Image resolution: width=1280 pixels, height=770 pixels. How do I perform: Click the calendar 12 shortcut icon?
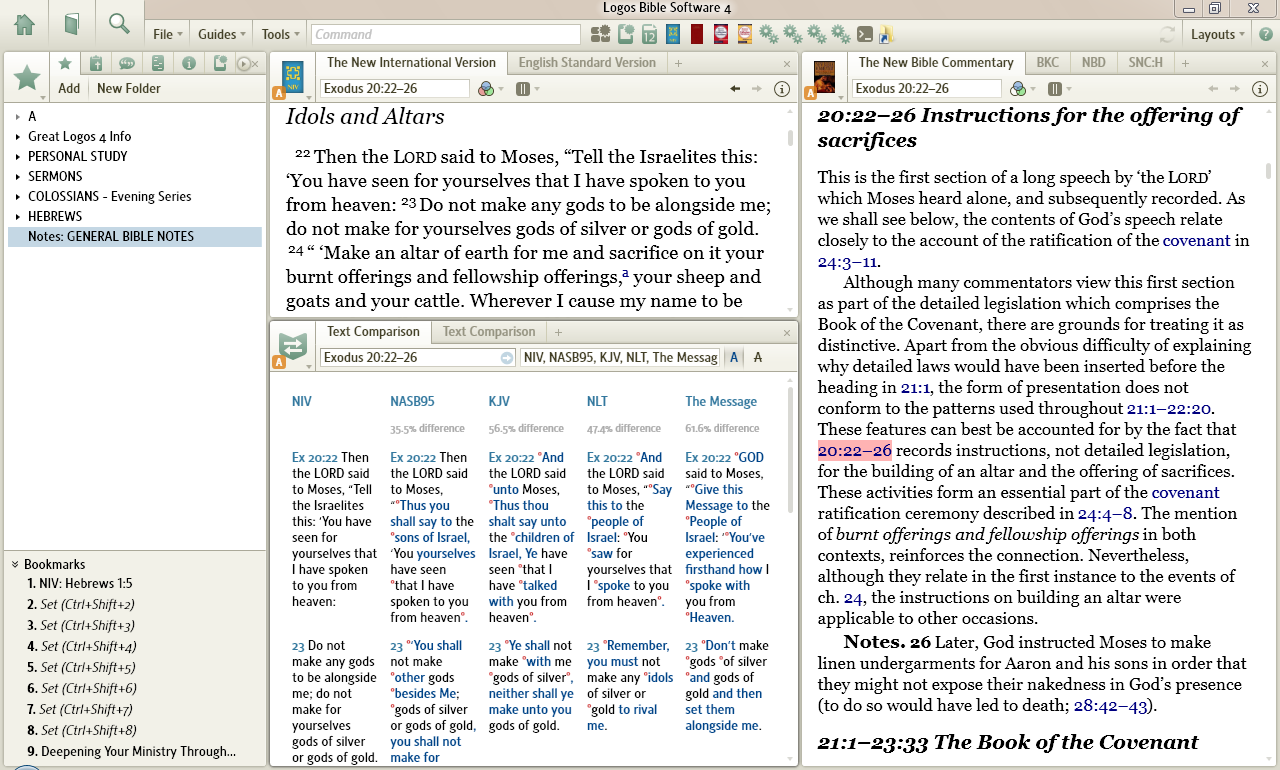coord(649,34)
